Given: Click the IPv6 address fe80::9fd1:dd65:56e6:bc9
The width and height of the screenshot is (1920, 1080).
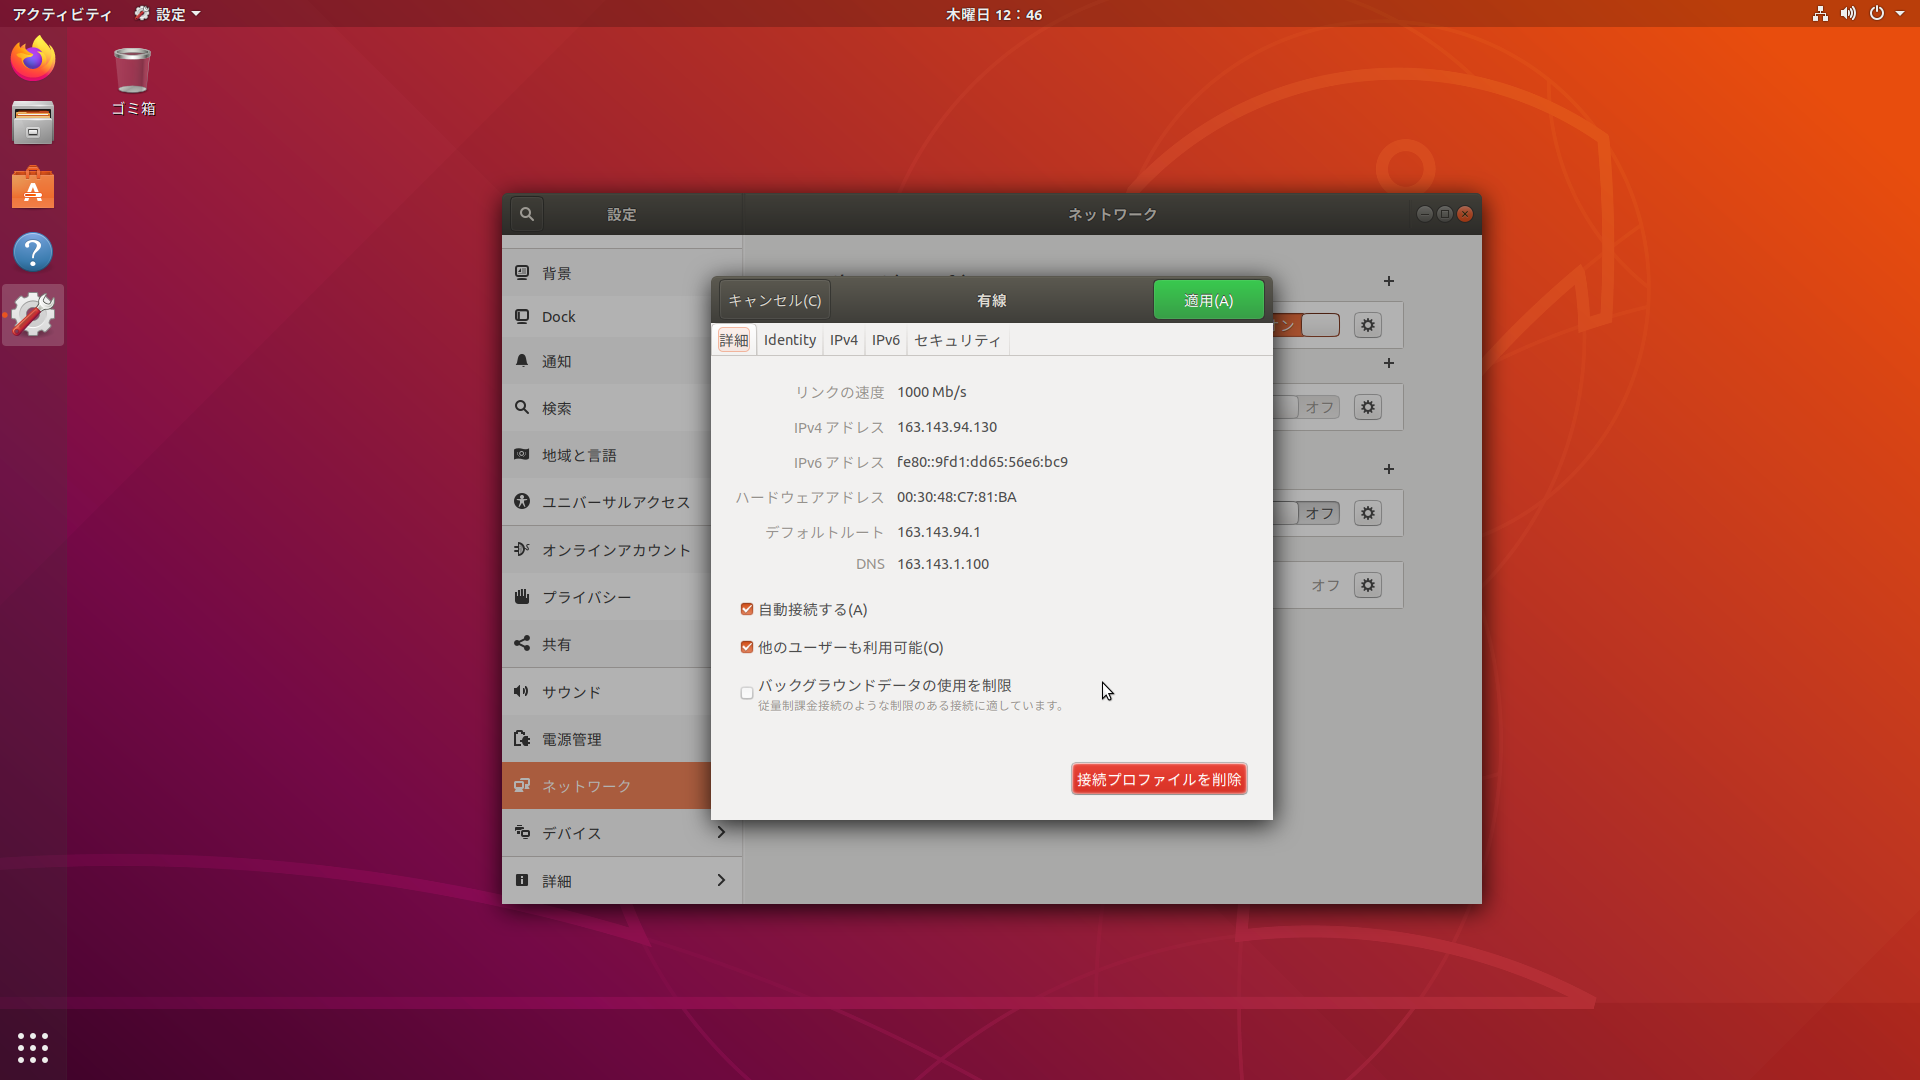Looking at the screenshot, I should [x=982, y=462].
